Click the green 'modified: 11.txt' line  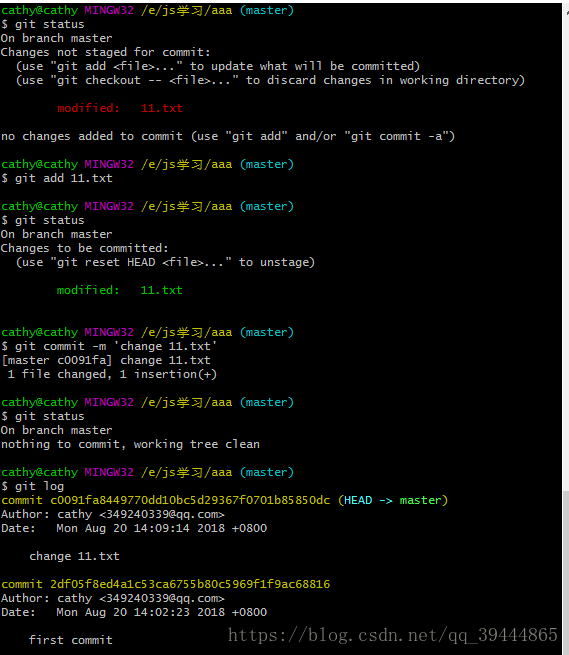[119, 290]
